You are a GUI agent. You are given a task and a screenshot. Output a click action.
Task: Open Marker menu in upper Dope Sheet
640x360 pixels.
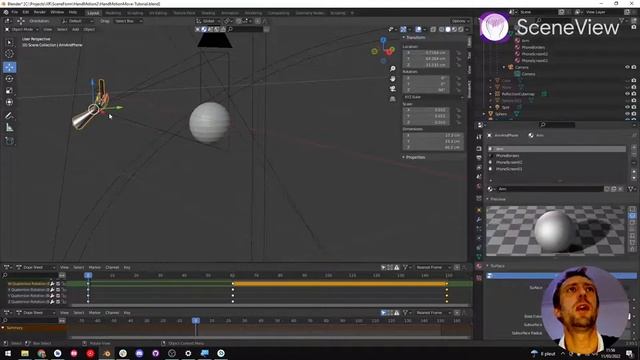click(x=94, y=267)
